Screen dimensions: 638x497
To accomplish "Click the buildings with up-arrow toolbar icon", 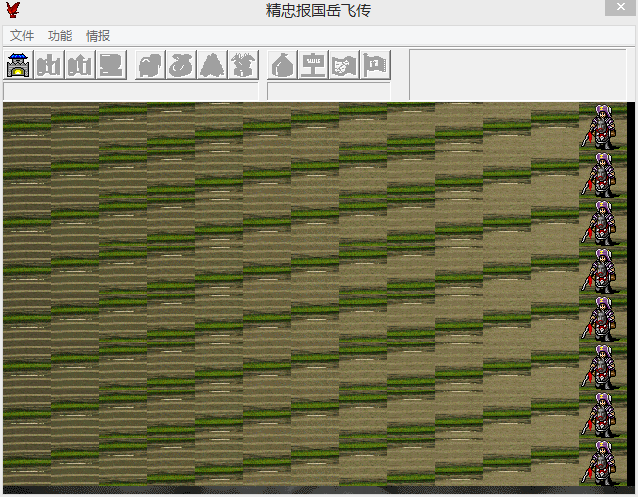I will pos(80,65).
